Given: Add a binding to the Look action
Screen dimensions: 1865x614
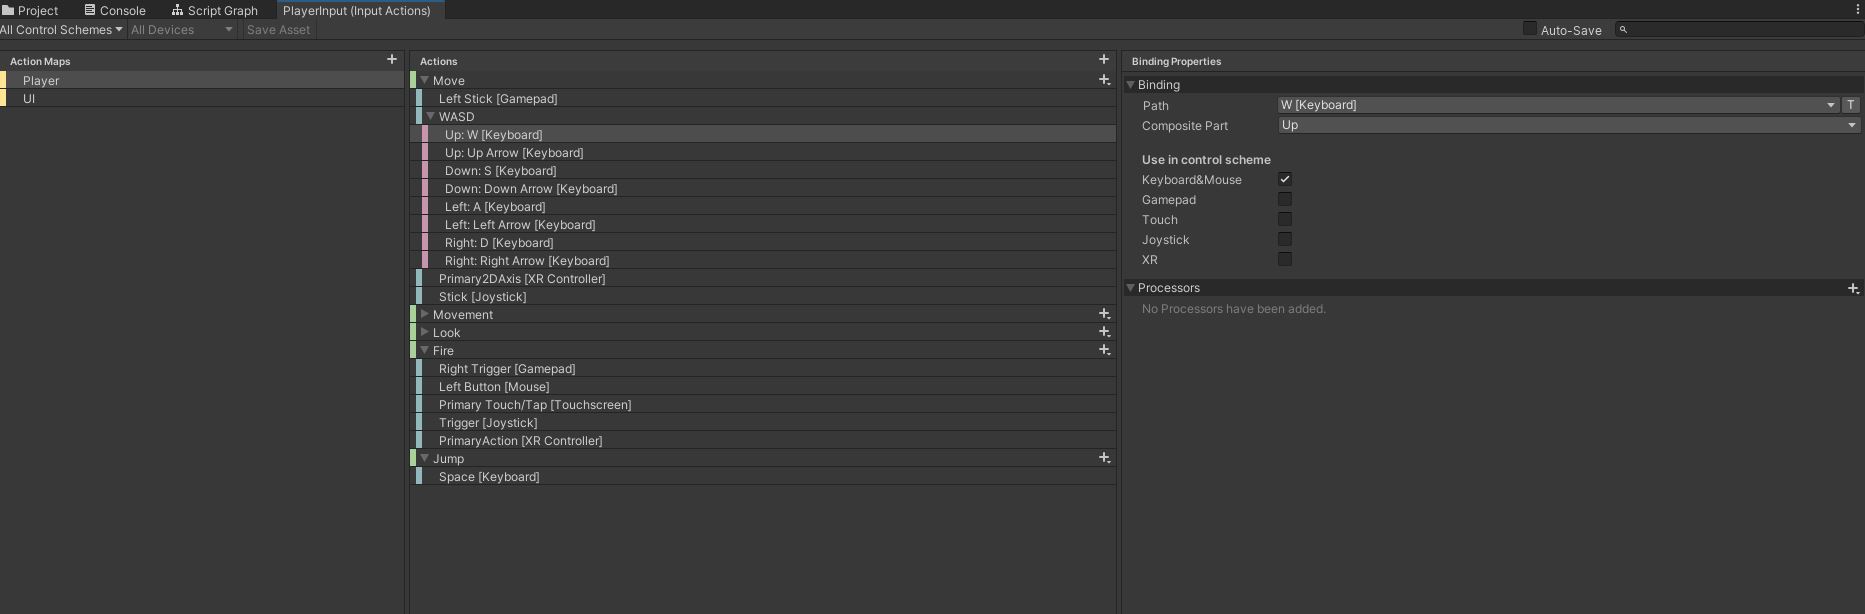Looking at the screenshot, I should click(x=1104, y=332).
